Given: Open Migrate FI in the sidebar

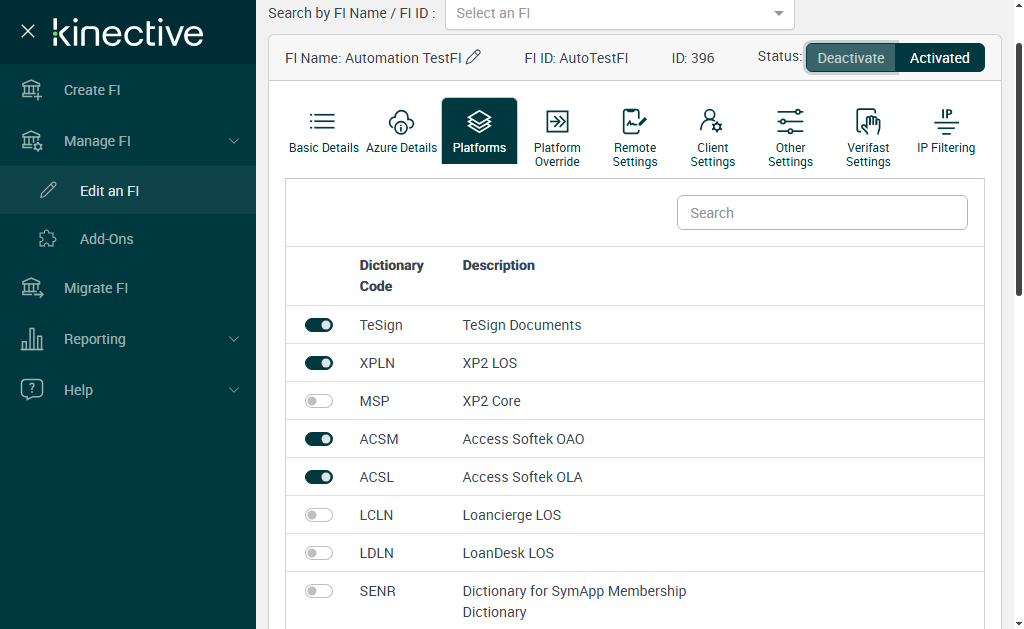Looking at the screenshot, I should (128, 288).
